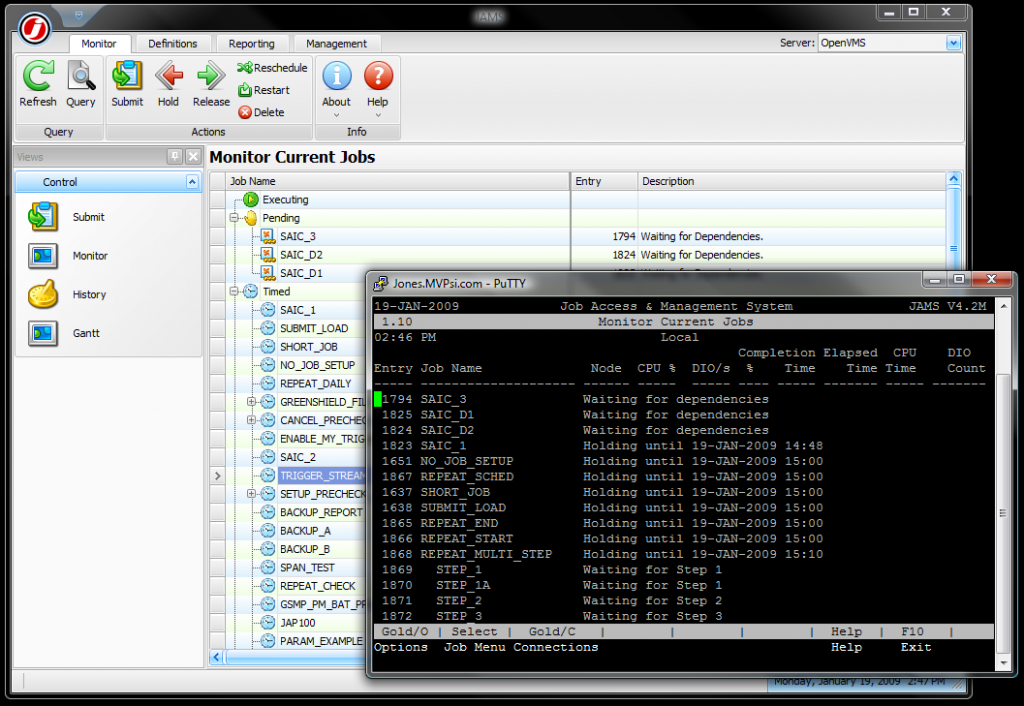
Task: Switch to the Definitions ribbon tab
Action: (x=172, y=44)
